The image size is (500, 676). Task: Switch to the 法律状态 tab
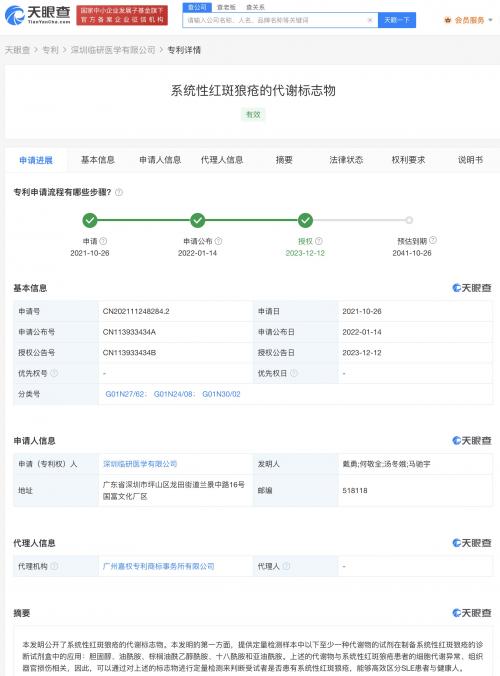(346, 160)
